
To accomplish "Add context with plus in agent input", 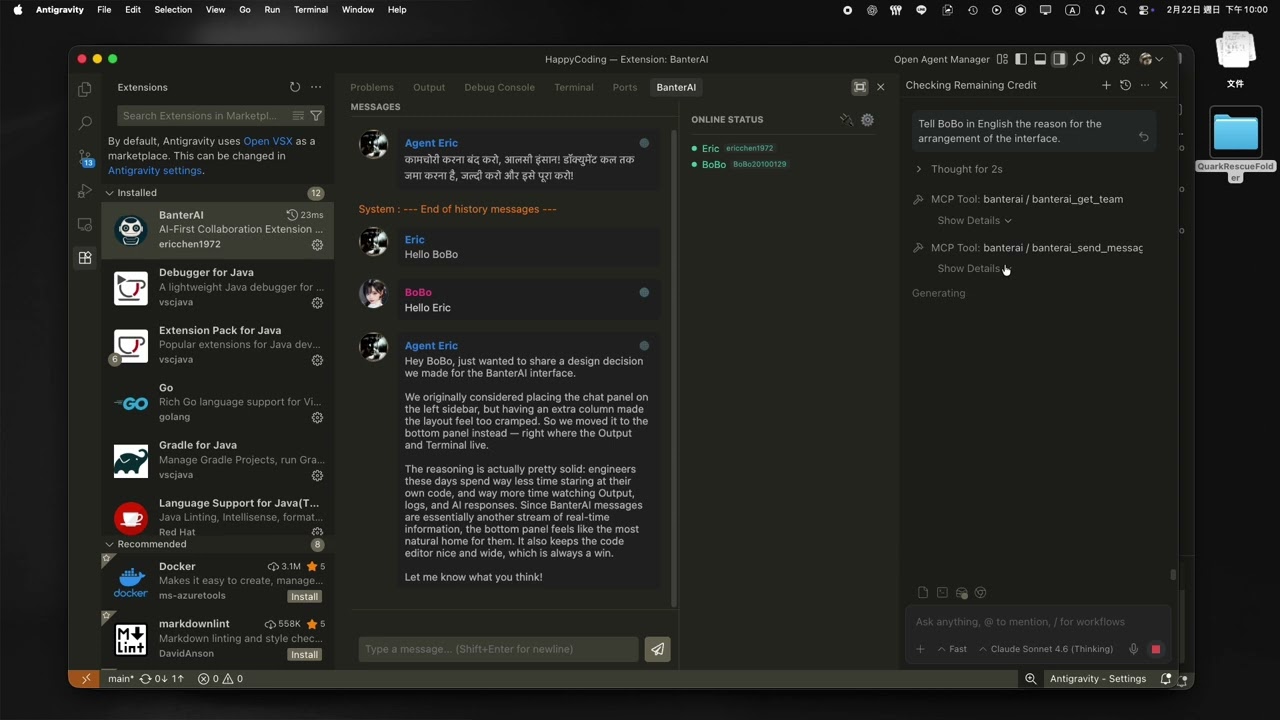I will (920, 649).
